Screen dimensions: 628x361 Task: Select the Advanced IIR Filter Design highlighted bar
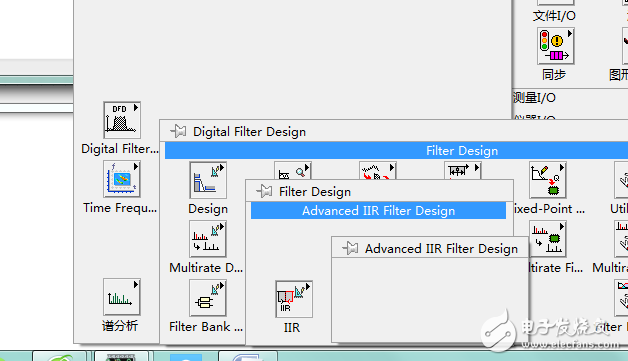[378, 211]
